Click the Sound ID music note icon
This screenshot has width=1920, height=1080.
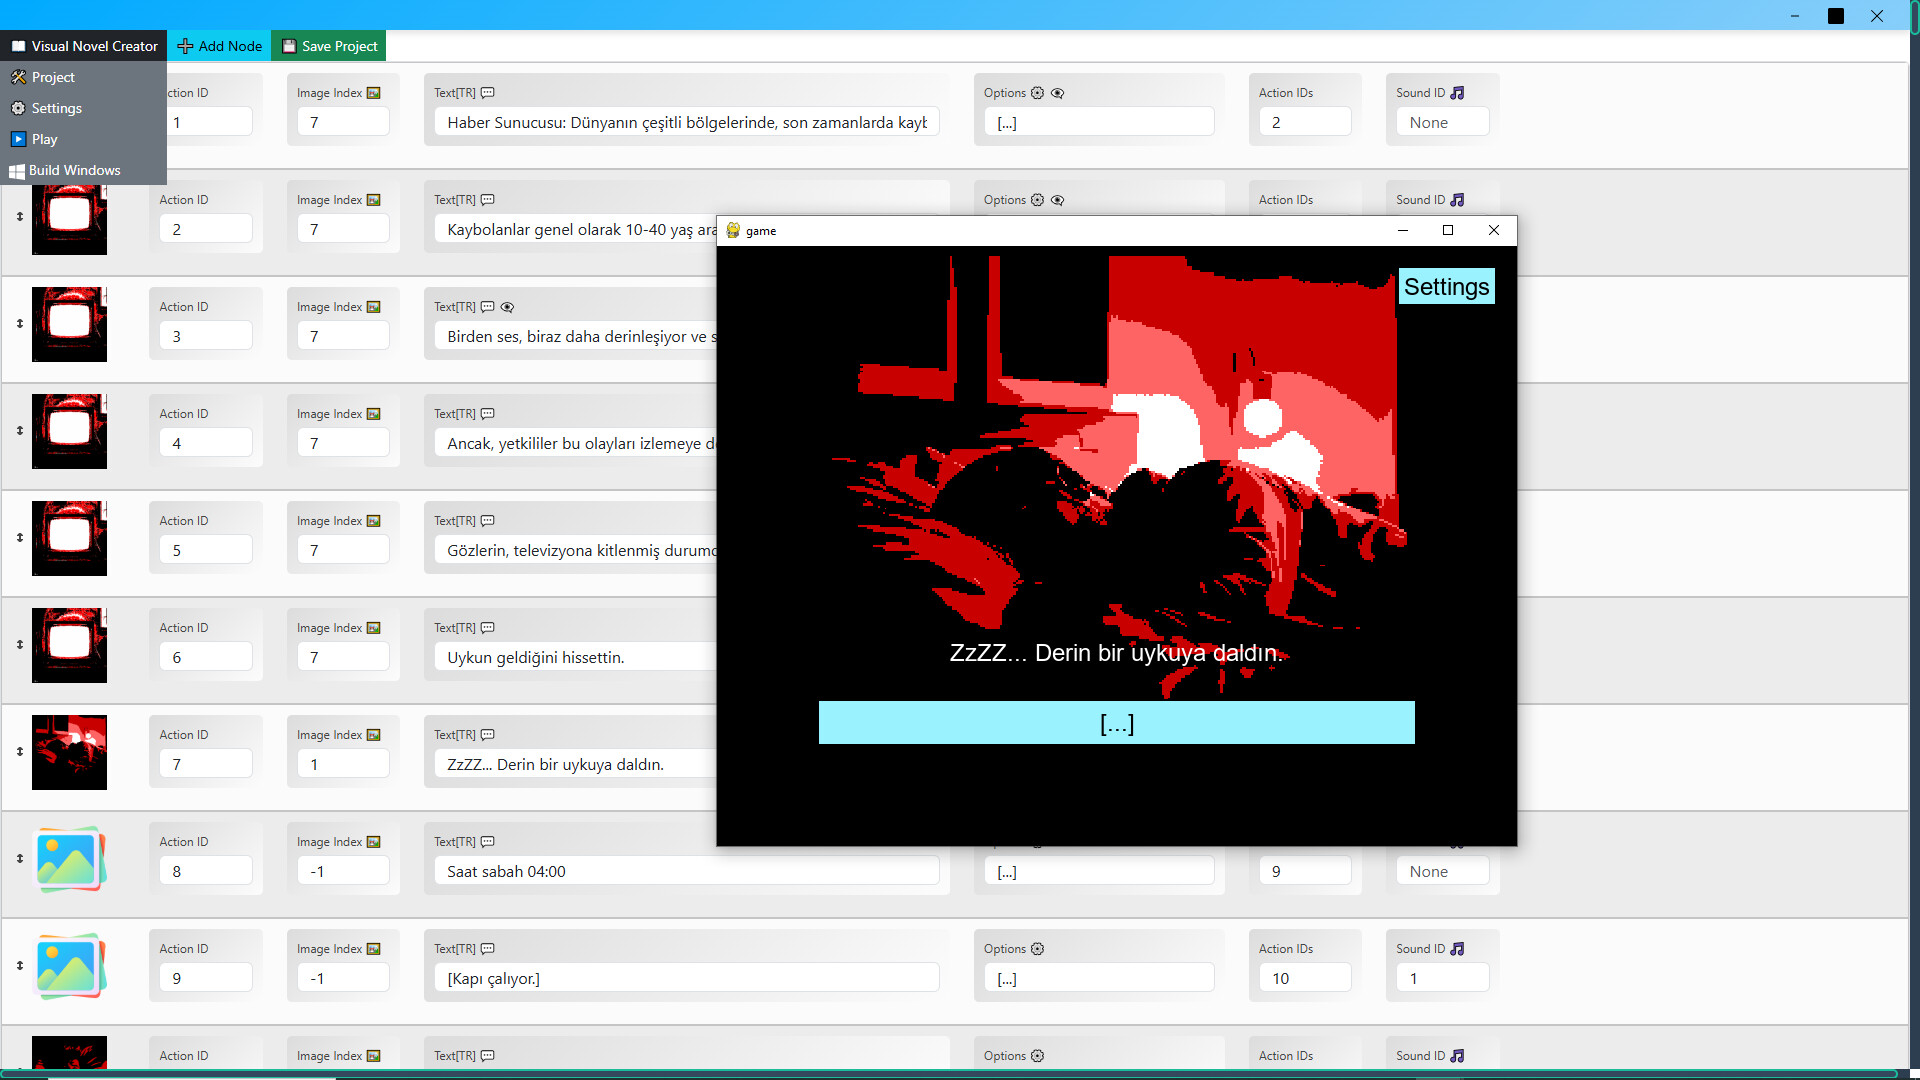[x=1458, y=92]
